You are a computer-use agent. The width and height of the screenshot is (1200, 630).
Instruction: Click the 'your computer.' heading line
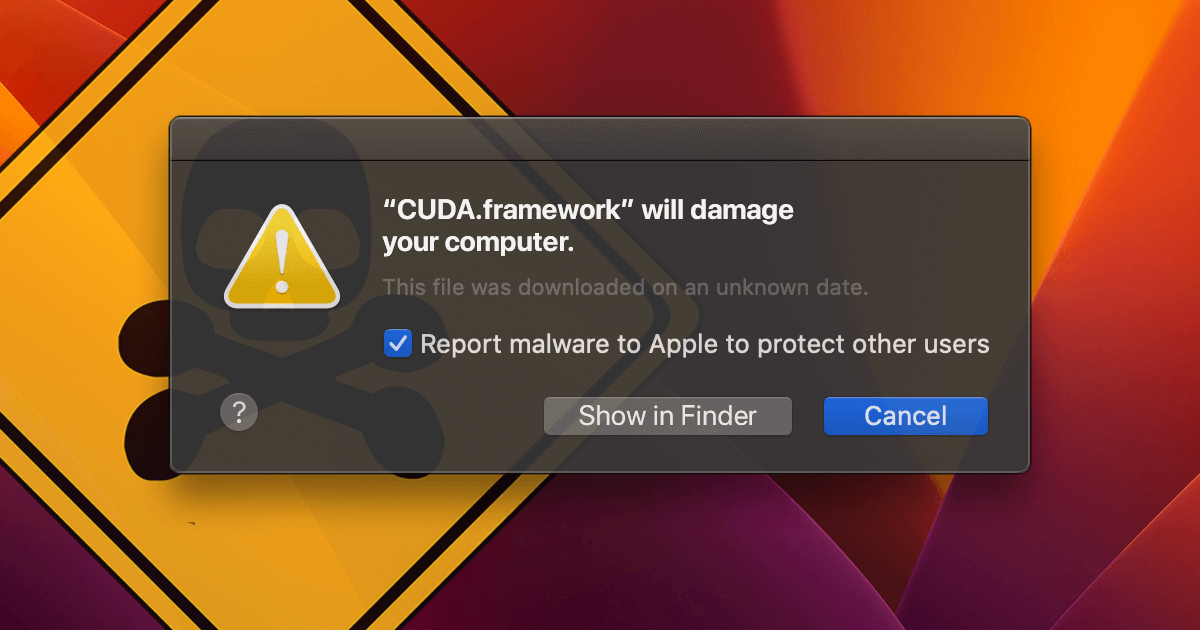pyautogui.click(x=478, y=243)
